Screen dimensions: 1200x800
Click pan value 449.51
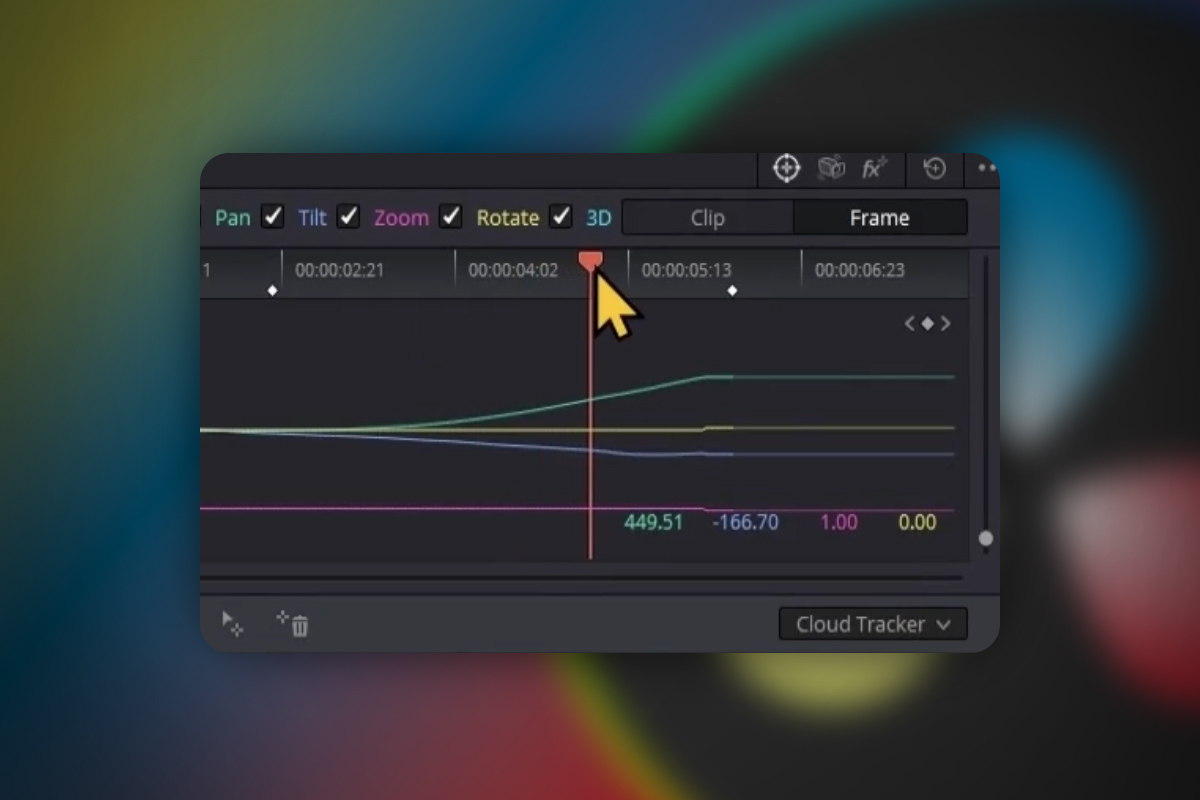[x=653, y=522]
